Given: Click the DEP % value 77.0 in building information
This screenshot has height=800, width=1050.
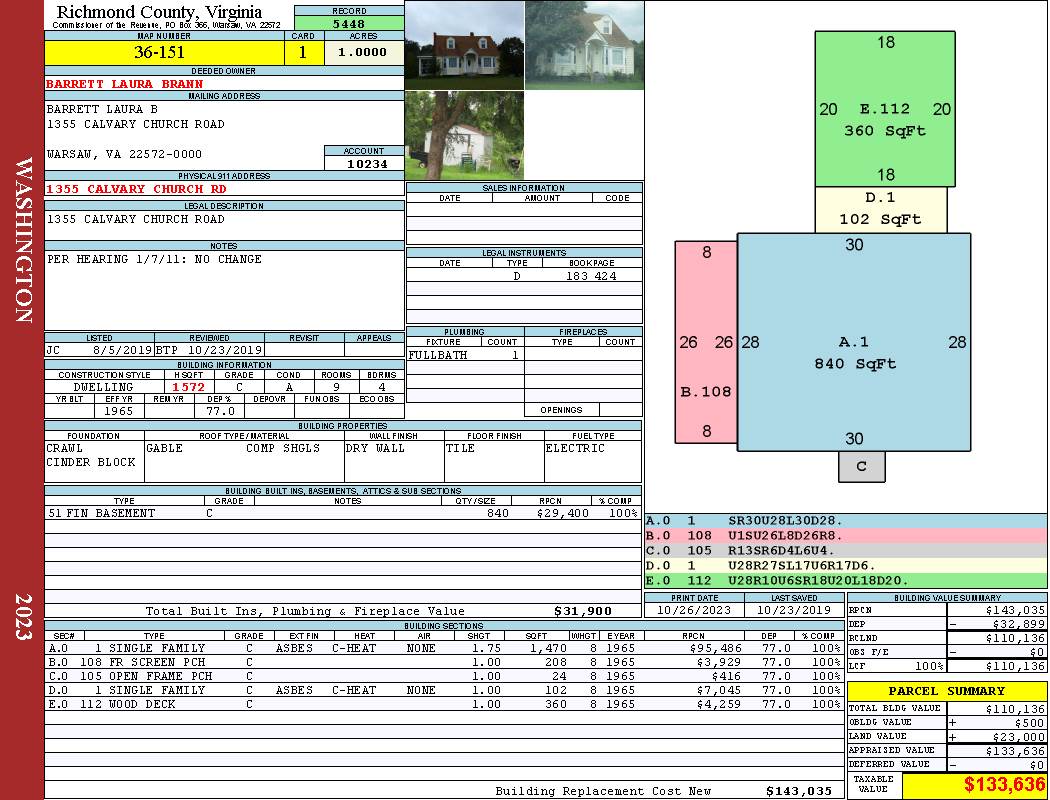Looking at the screenshot, I should [220, 411].
